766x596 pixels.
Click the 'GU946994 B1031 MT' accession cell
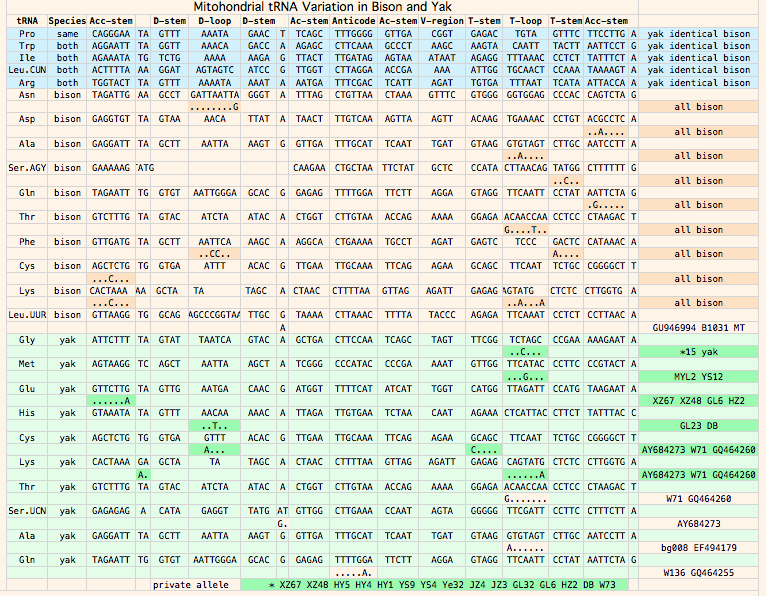point(697,327)
